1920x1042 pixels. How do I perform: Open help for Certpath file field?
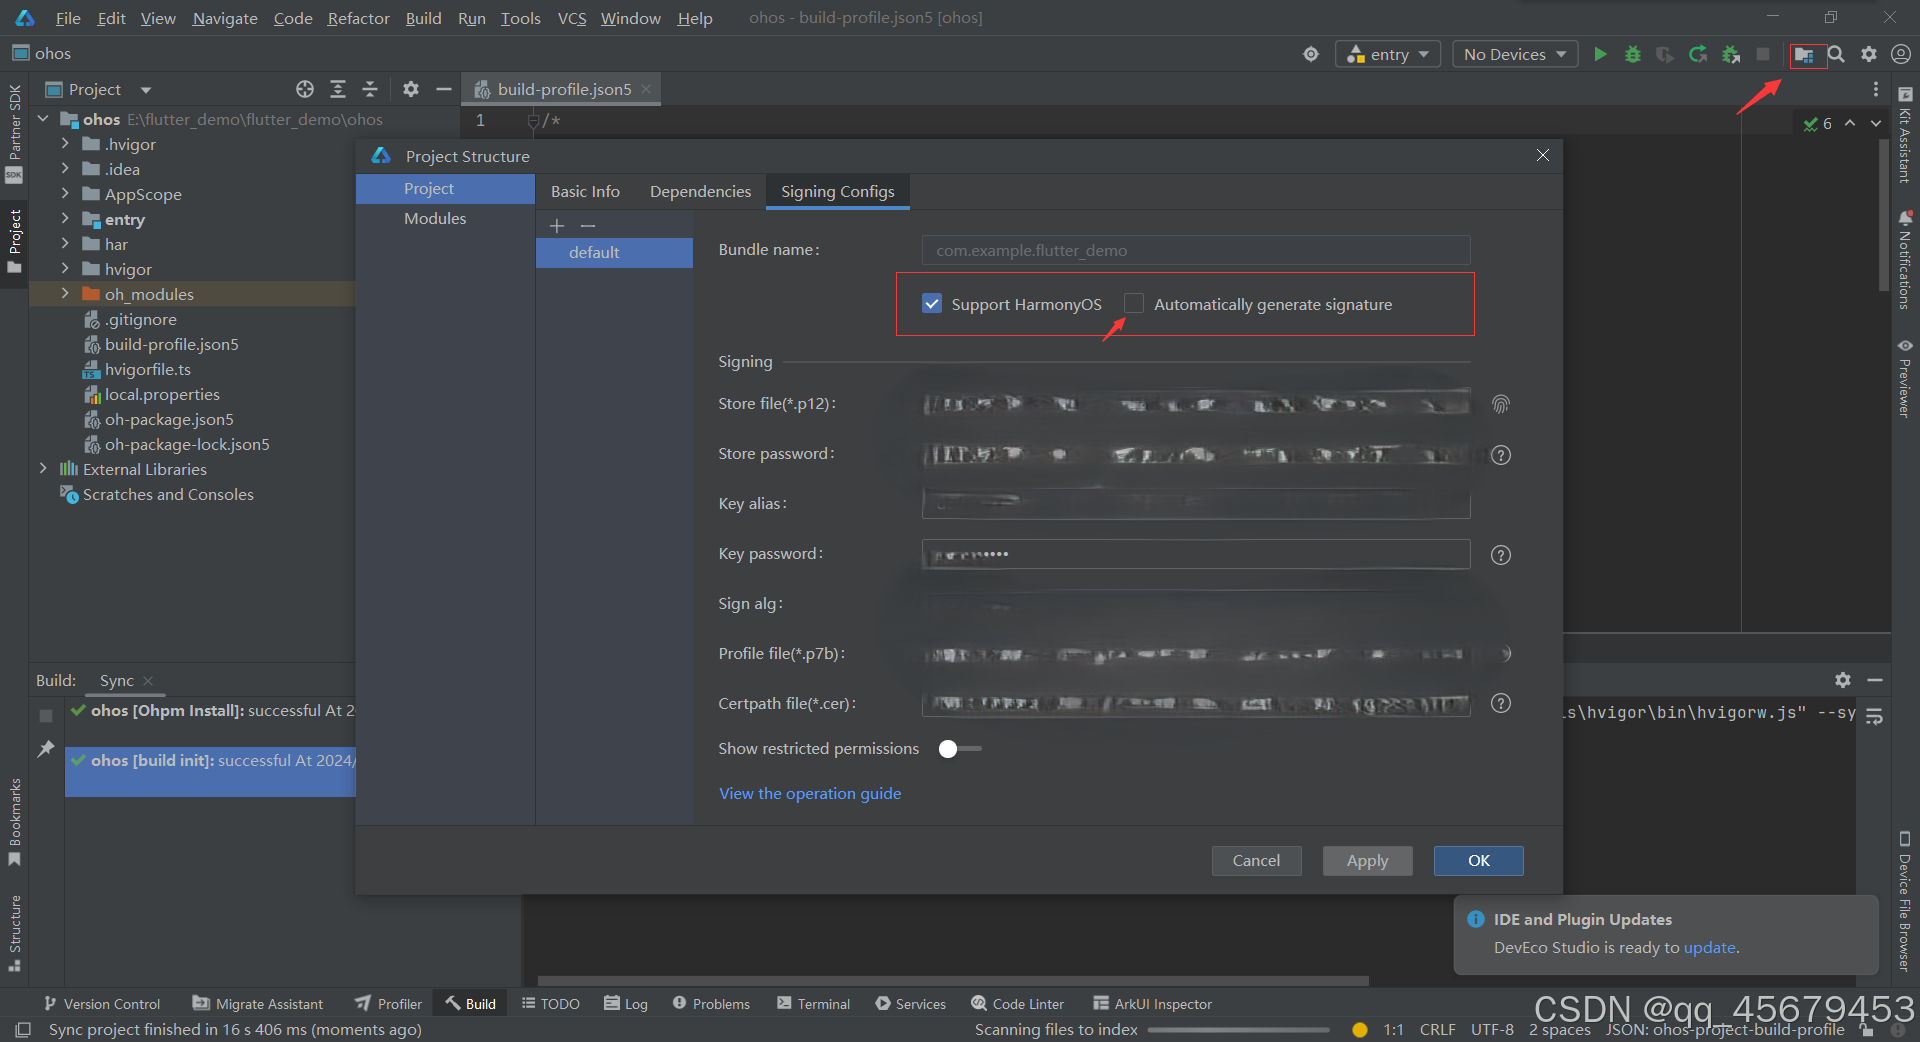point(1500,703)
